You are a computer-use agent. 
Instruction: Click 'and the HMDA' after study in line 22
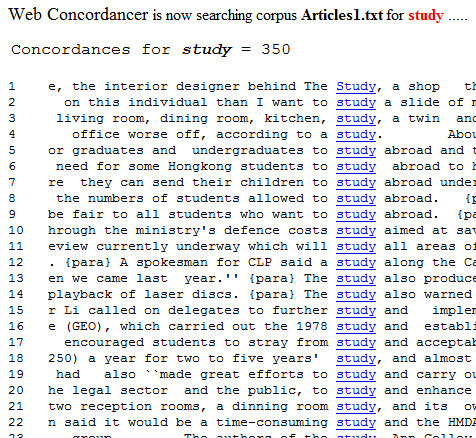(x=430, y=422)
